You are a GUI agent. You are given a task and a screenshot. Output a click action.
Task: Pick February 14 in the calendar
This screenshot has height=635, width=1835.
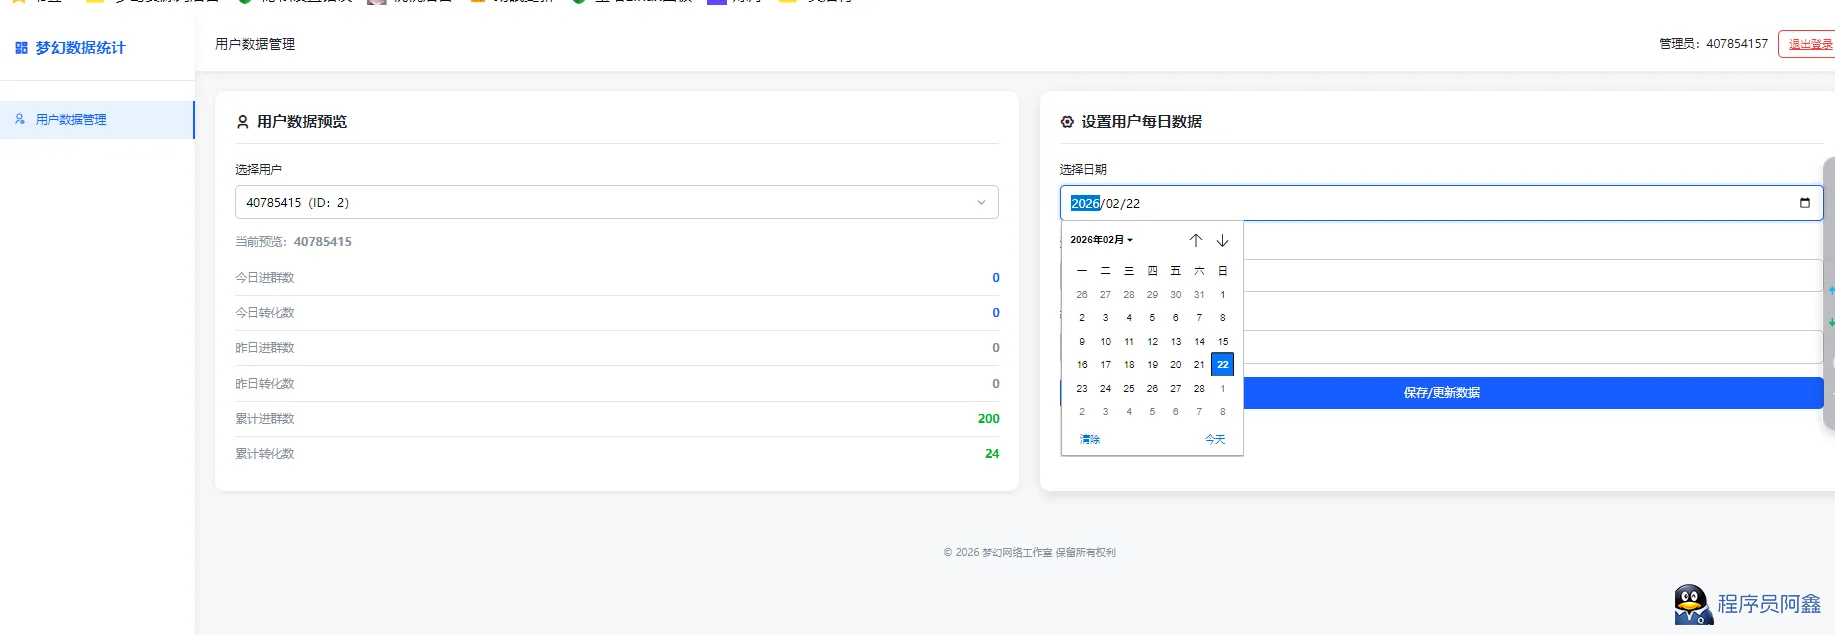[x=1199, y=342]
